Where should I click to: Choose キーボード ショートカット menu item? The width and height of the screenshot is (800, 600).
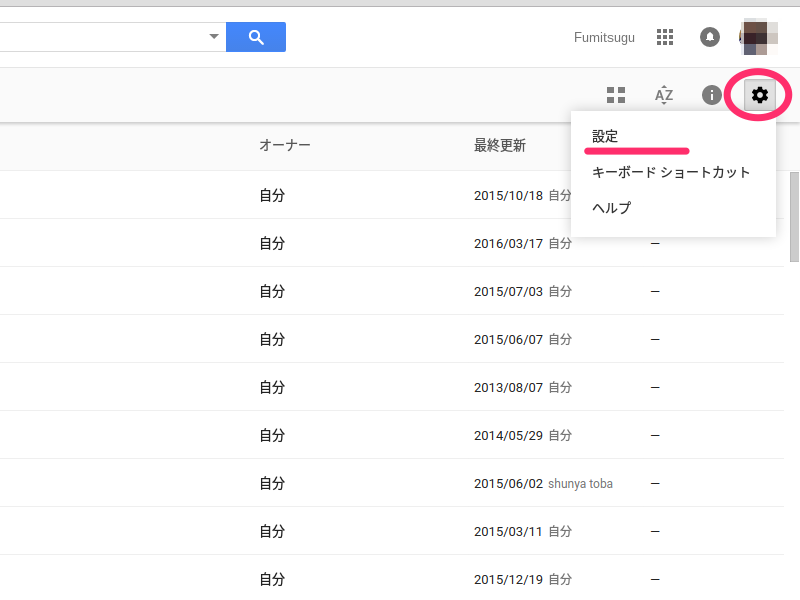[671, 172]
